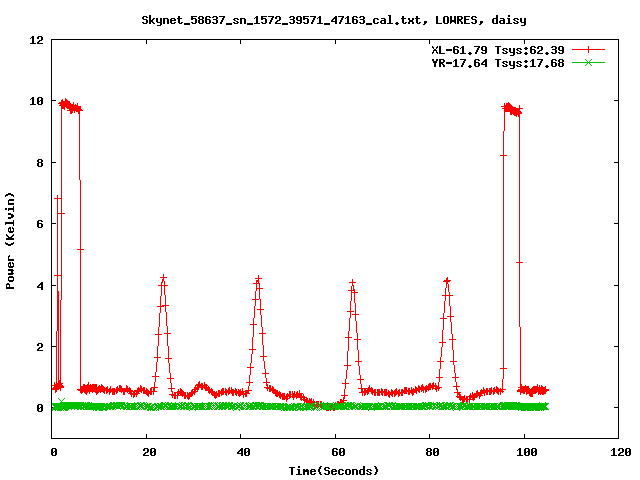Screen dimensions: 640x480
Task: Click the Time(Seconds) x-axis label
Action: 334,471
